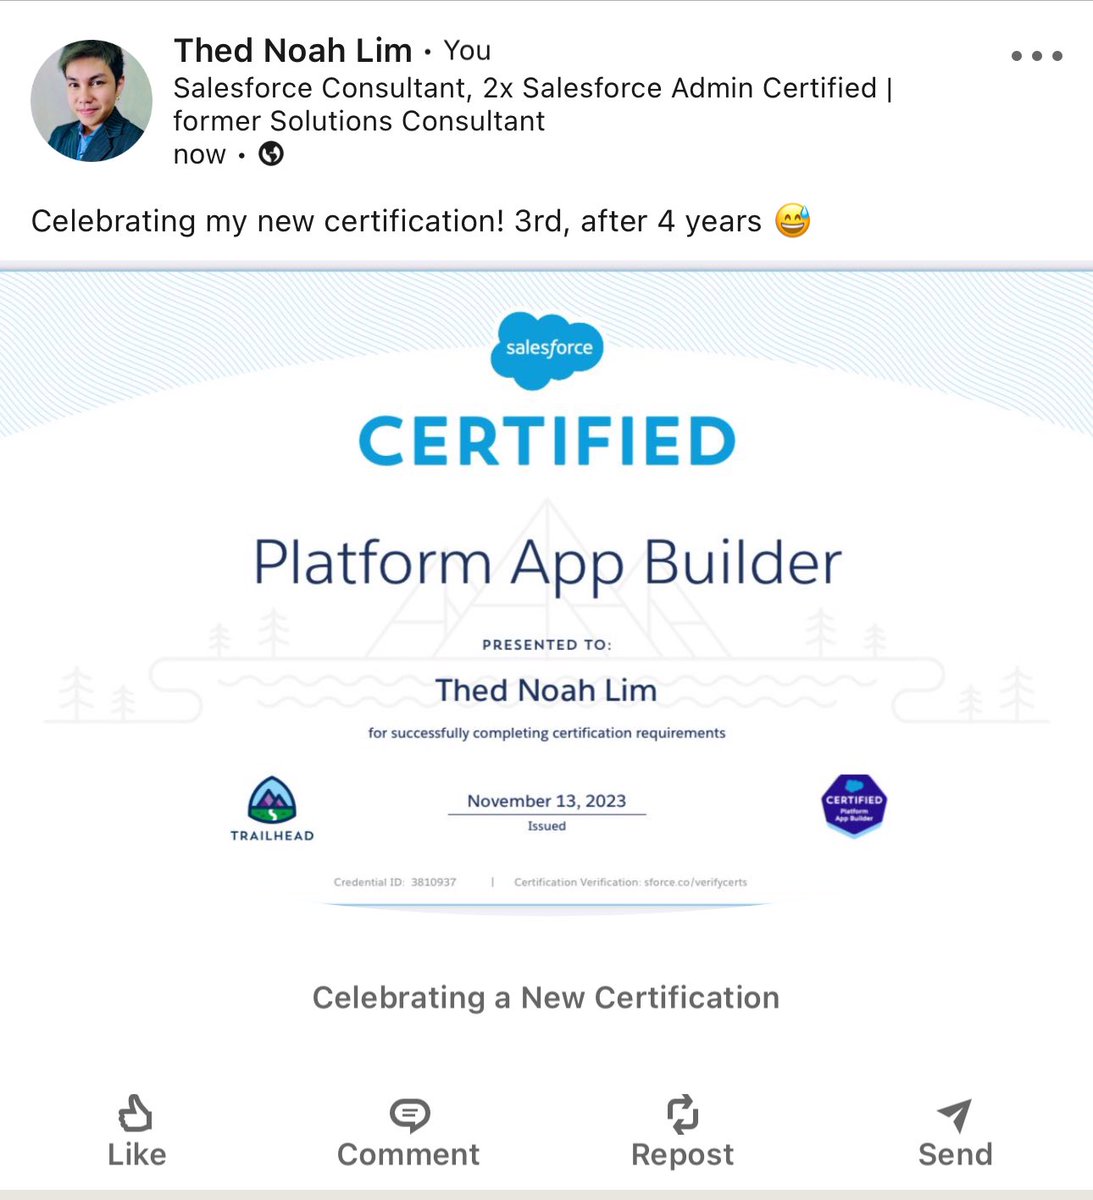Click the 'now' post timestamp

coord(200,155)
